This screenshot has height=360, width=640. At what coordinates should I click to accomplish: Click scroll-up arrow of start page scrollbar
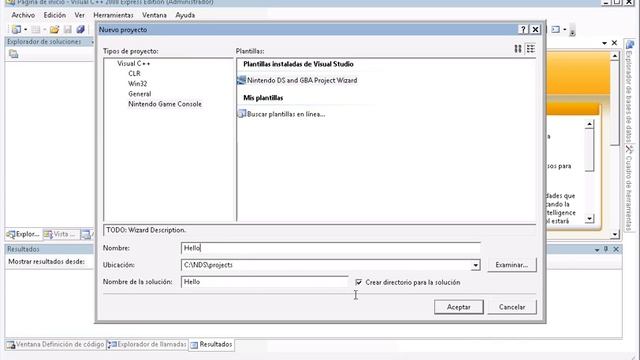[x=615, y=56]
